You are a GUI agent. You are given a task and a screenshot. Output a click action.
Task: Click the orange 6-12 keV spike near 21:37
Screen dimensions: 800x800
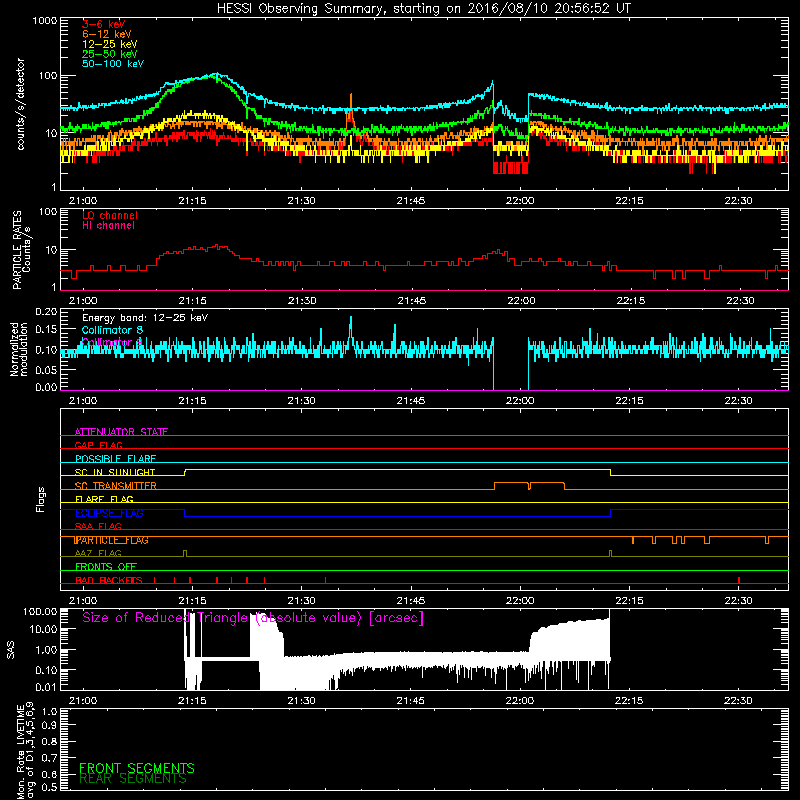[x=351, y=110]
